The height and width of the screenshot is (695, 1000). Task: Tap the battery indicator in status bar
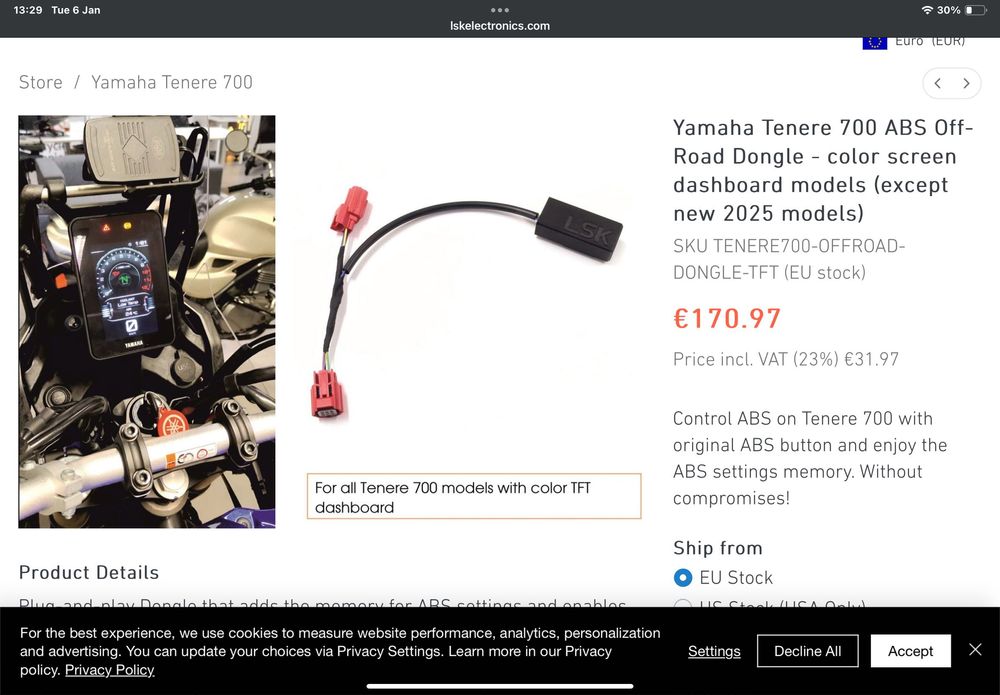[975, 10]
